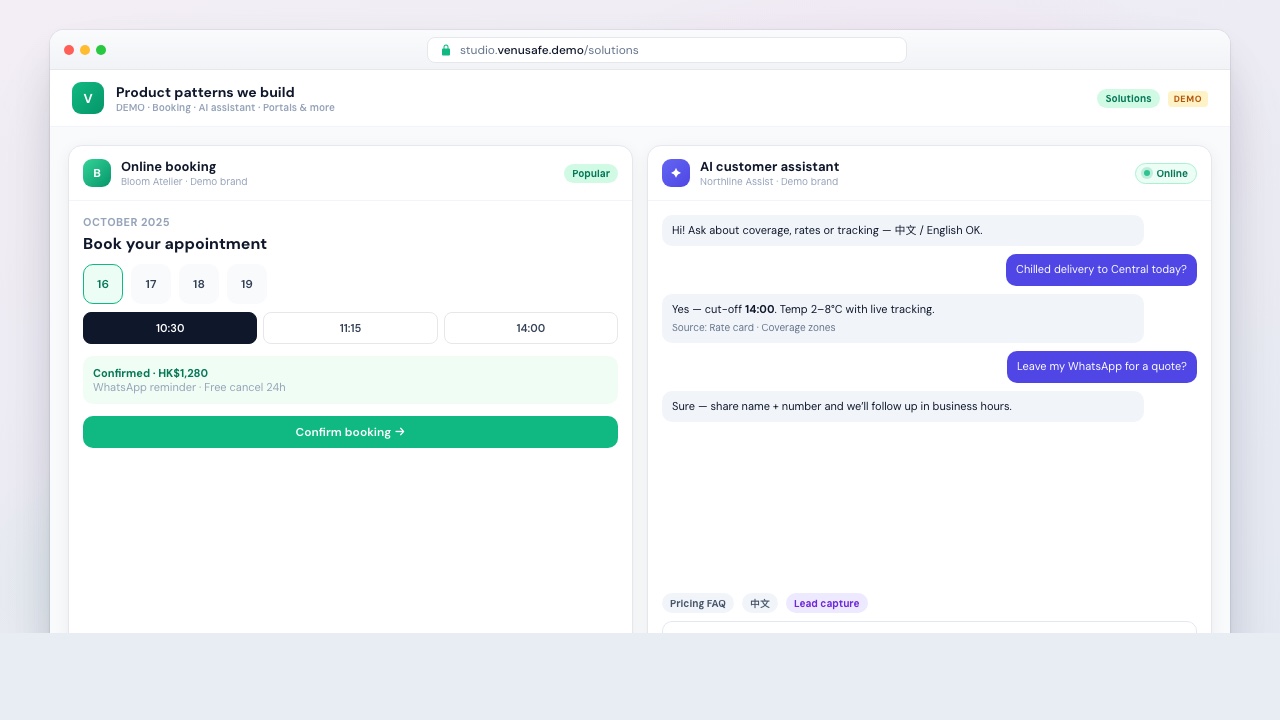Click the 'Source: Rate card · Coverage zones' text
This screenshot has height=720, width=1280.
coord(754,328)
